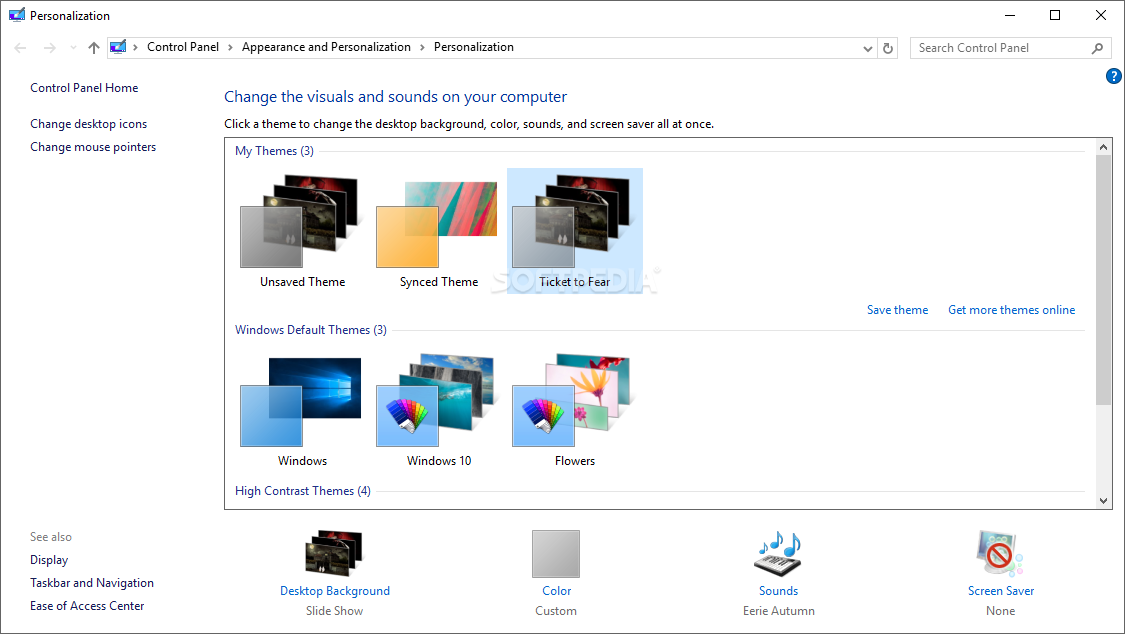Viewport: 1125px width, 634px height.
Task: Click the Screen Saver link text
Action: pyautogui.click(x=1001, y=591)
